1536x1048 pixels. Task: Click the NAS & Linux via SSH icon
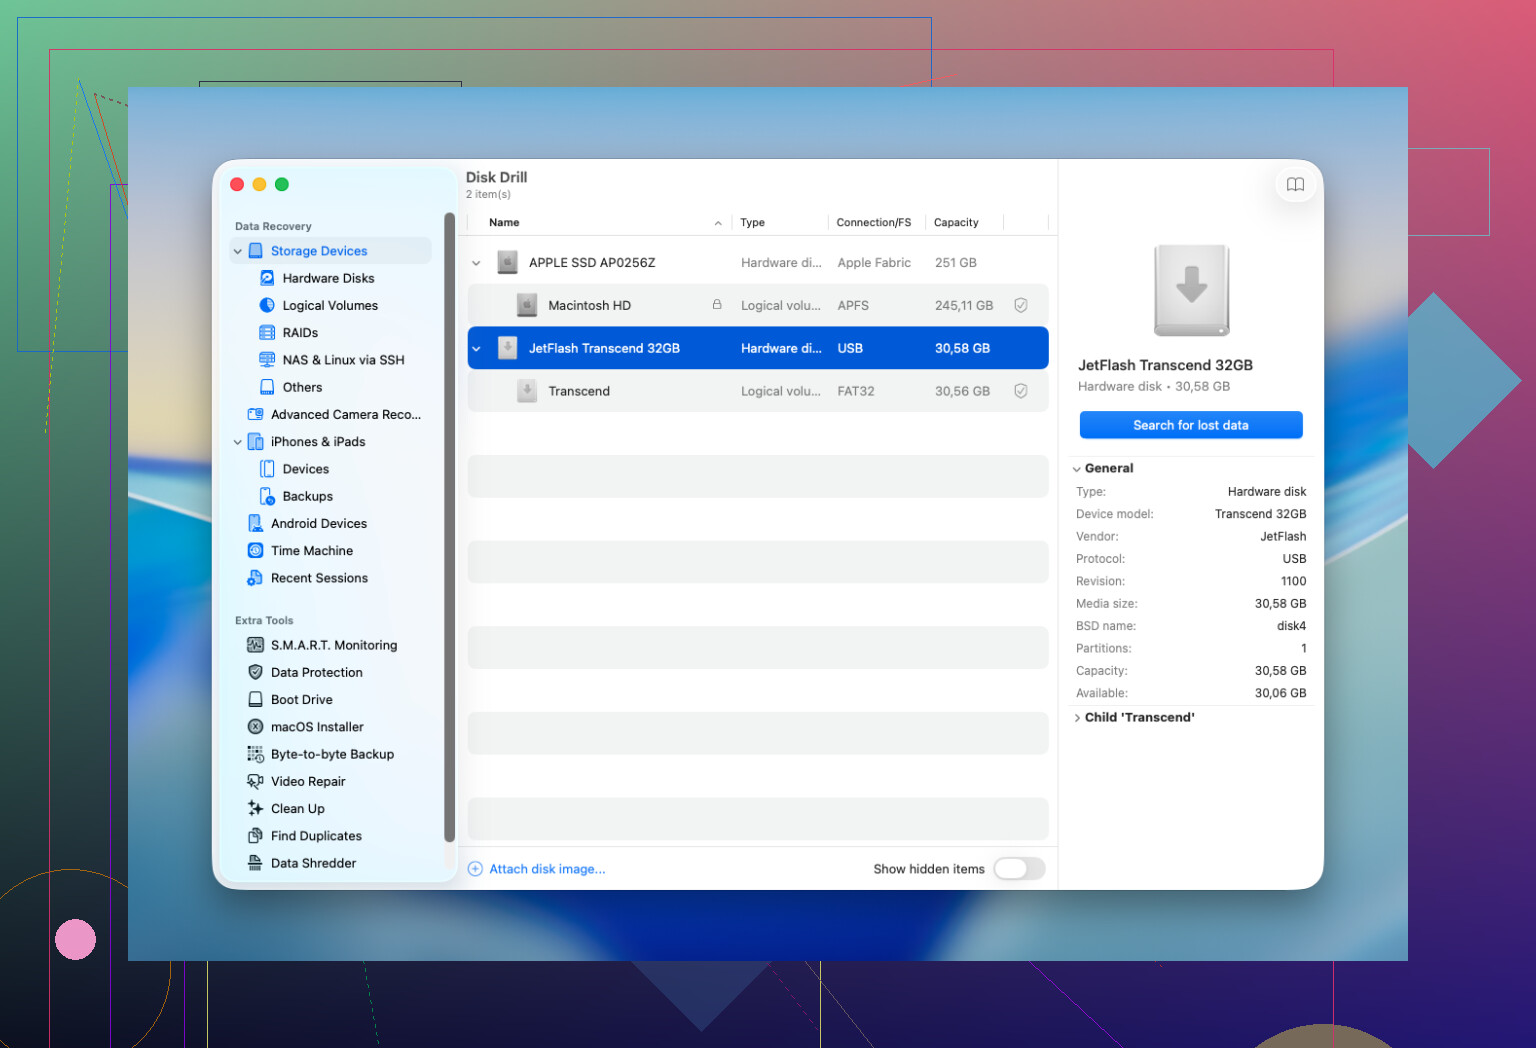(267, 360)
